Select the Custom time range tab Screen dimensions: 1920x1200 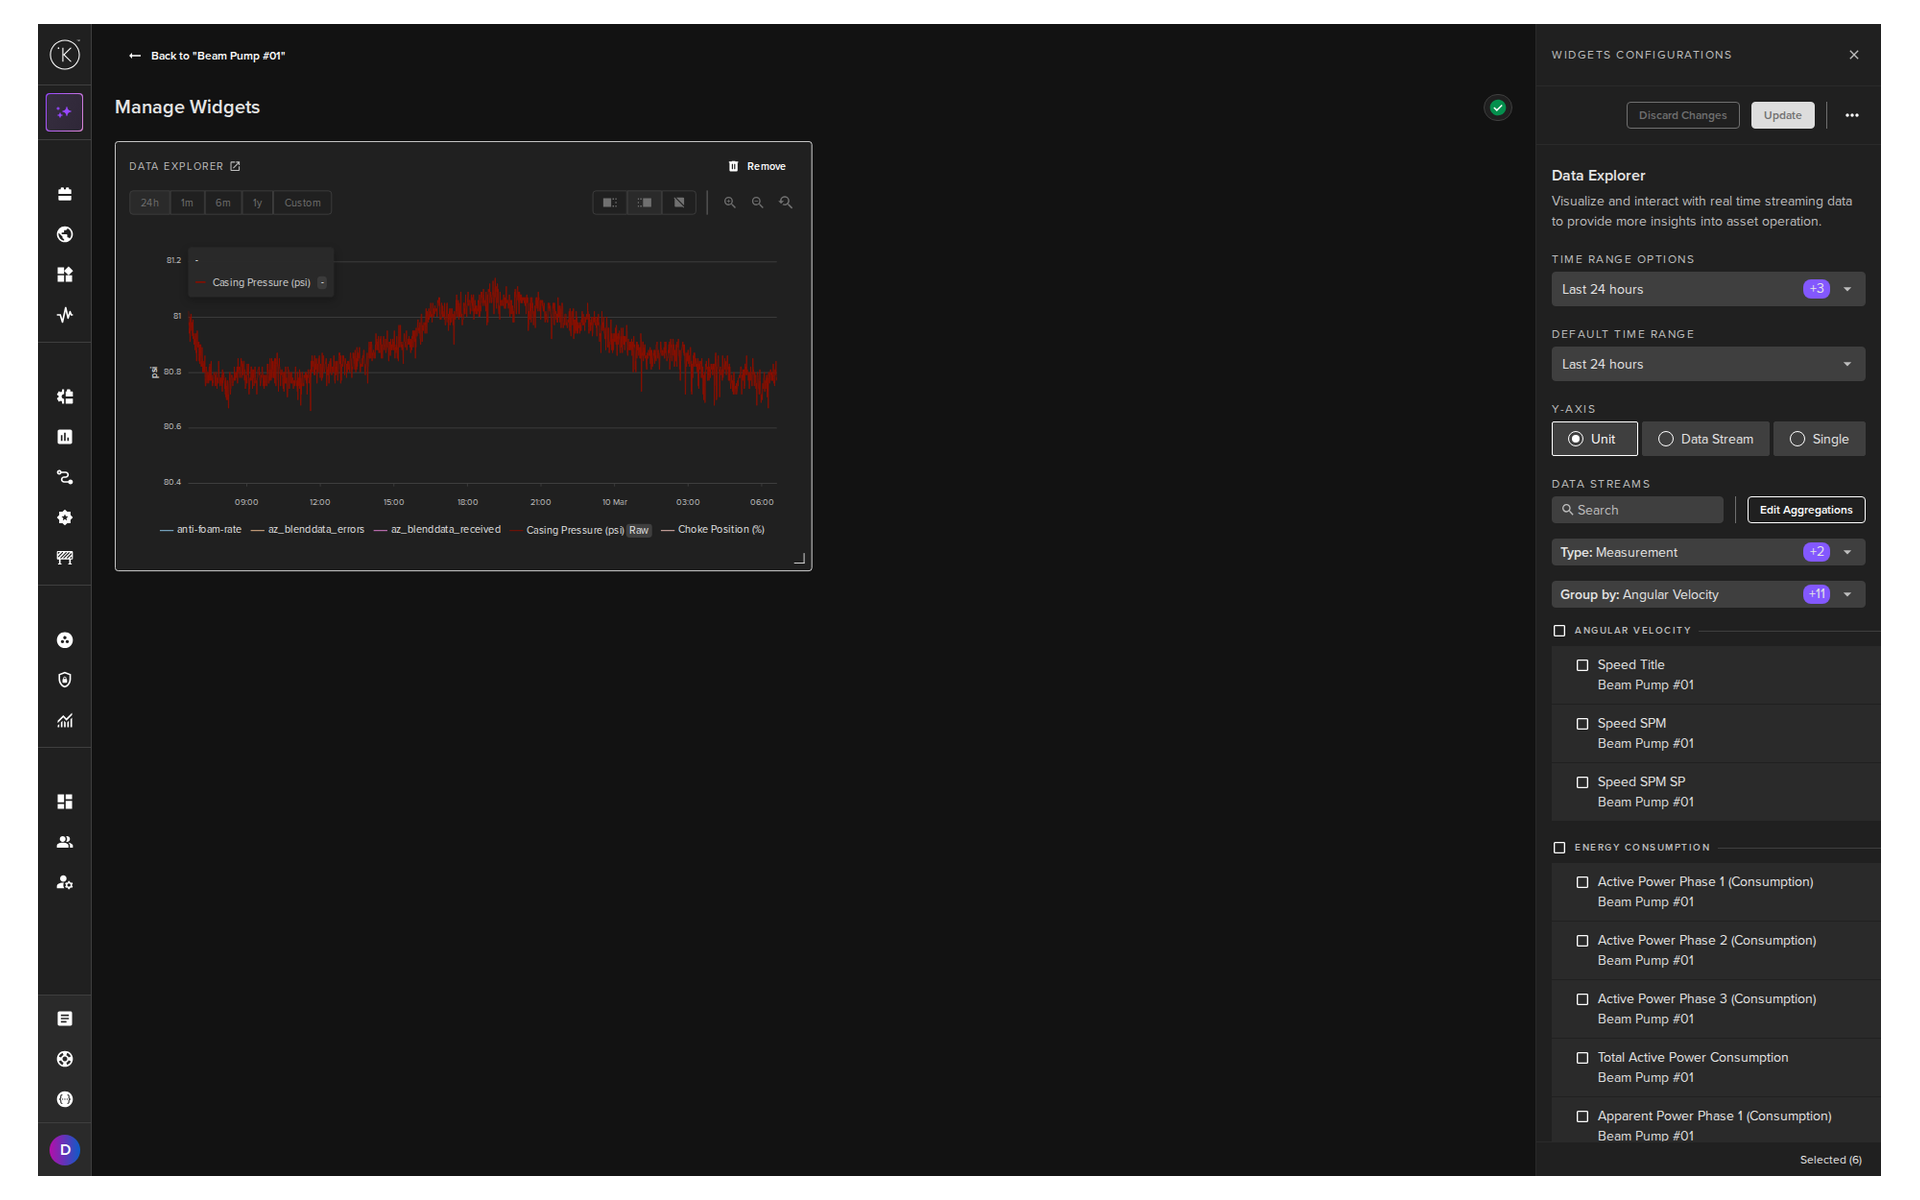point(302,203)
